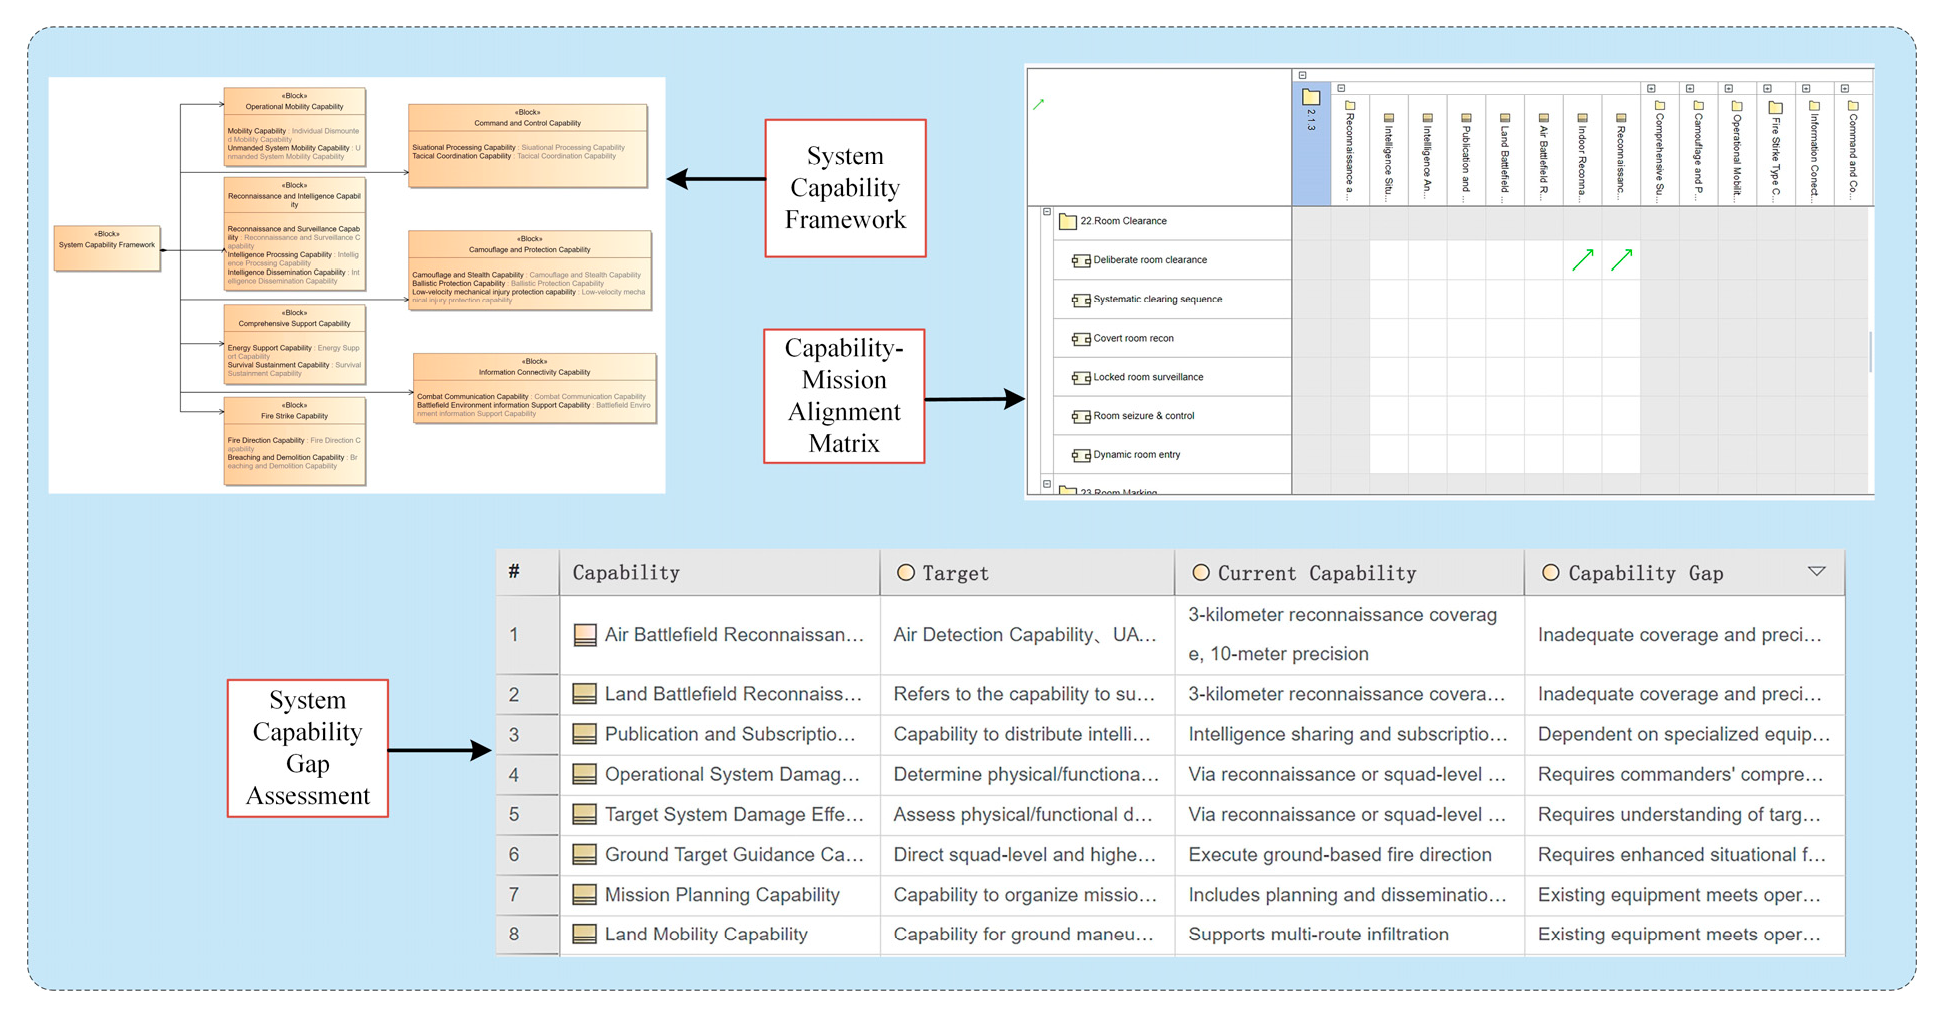
Task: Click the Fire Strike Type folder icon
Action: pos(1775,107)
